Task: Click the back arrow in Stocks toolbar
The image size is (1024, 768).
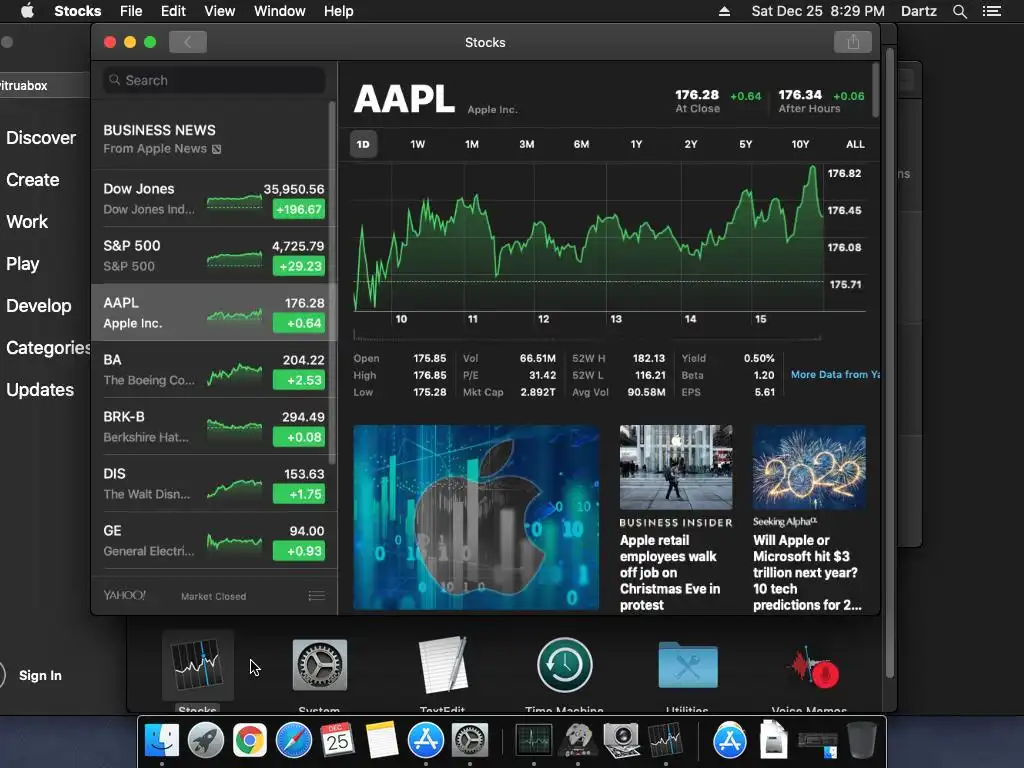Action: 187,42
